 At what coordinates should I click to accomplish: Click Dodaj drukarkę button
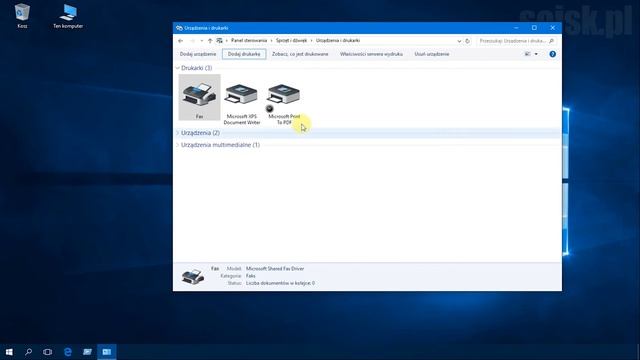pos(244,54)
